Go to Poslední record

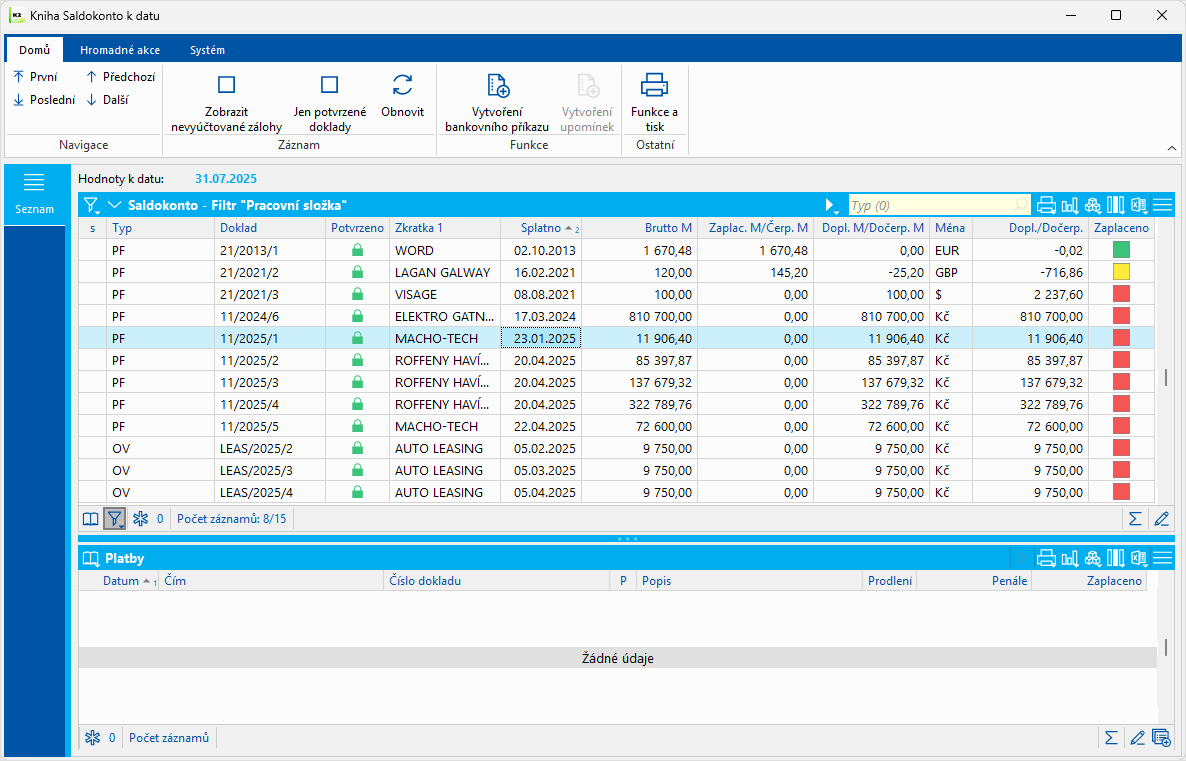[44, 100]
